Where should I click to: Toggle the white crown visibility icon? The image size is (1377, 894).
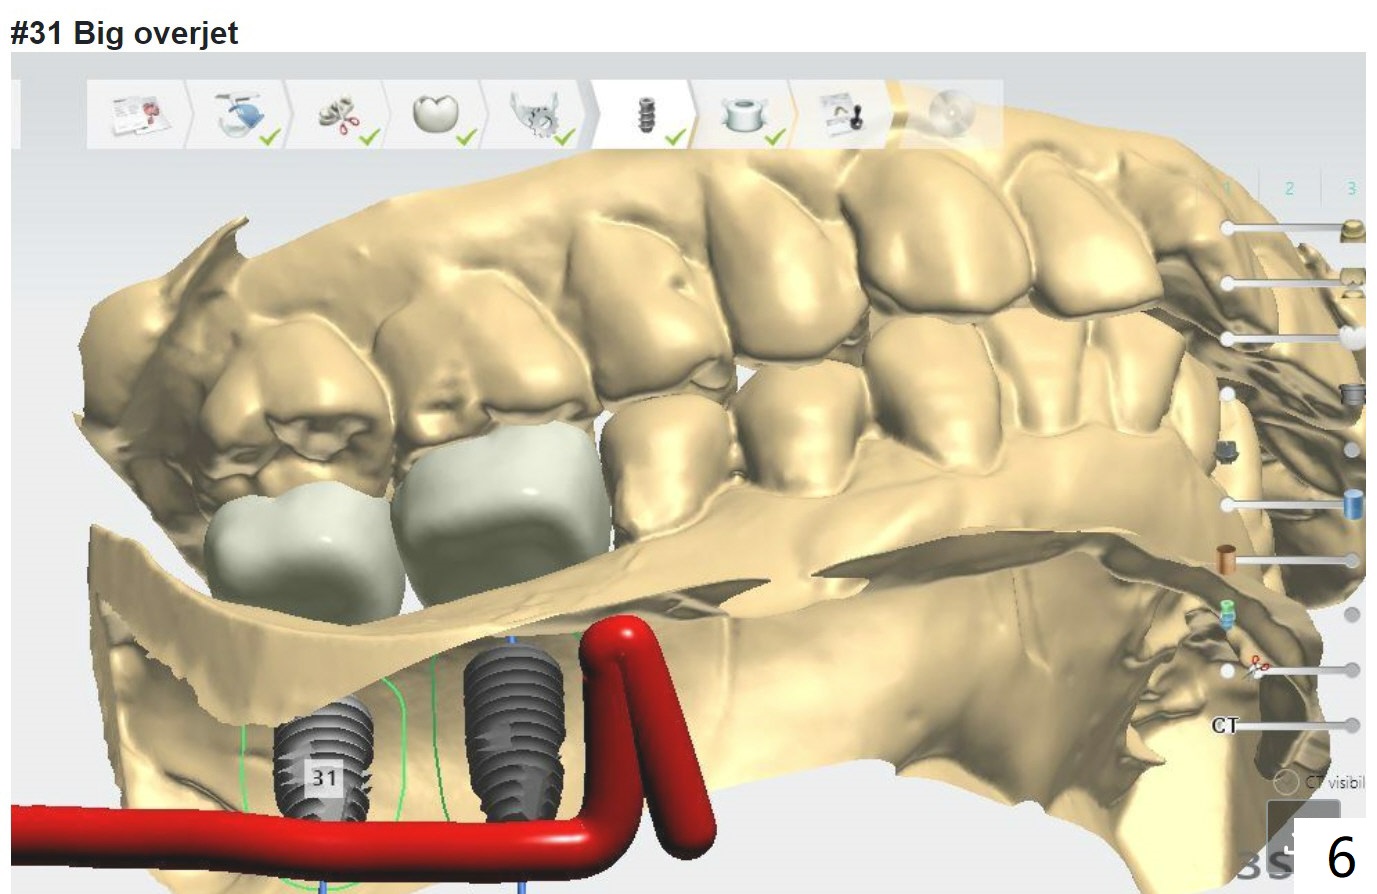[1352, 338]
